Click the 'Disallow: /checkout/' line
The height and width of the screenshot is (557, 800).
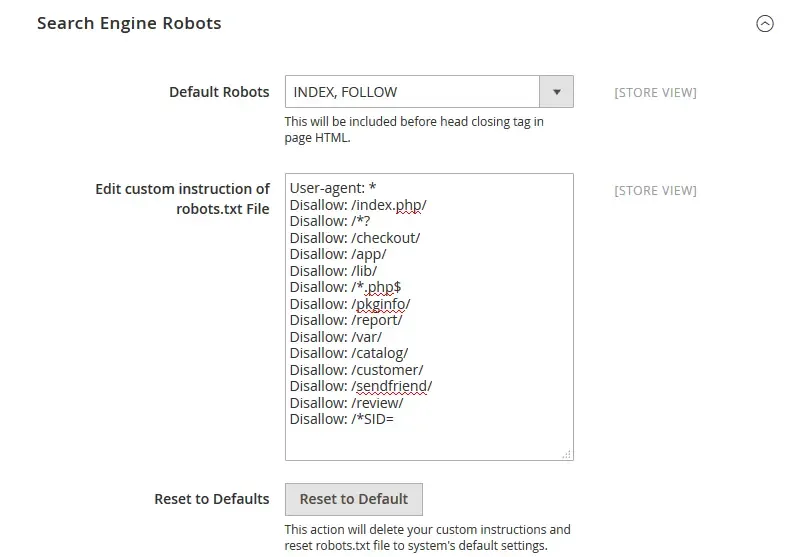click(355, 238)
